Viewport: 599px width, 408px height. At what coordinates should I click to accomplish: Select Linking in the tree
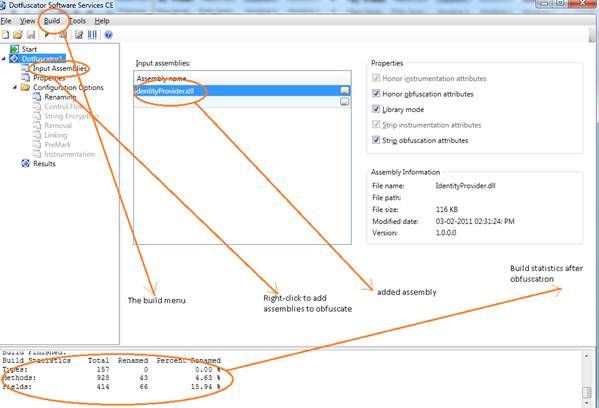point(56,135)
